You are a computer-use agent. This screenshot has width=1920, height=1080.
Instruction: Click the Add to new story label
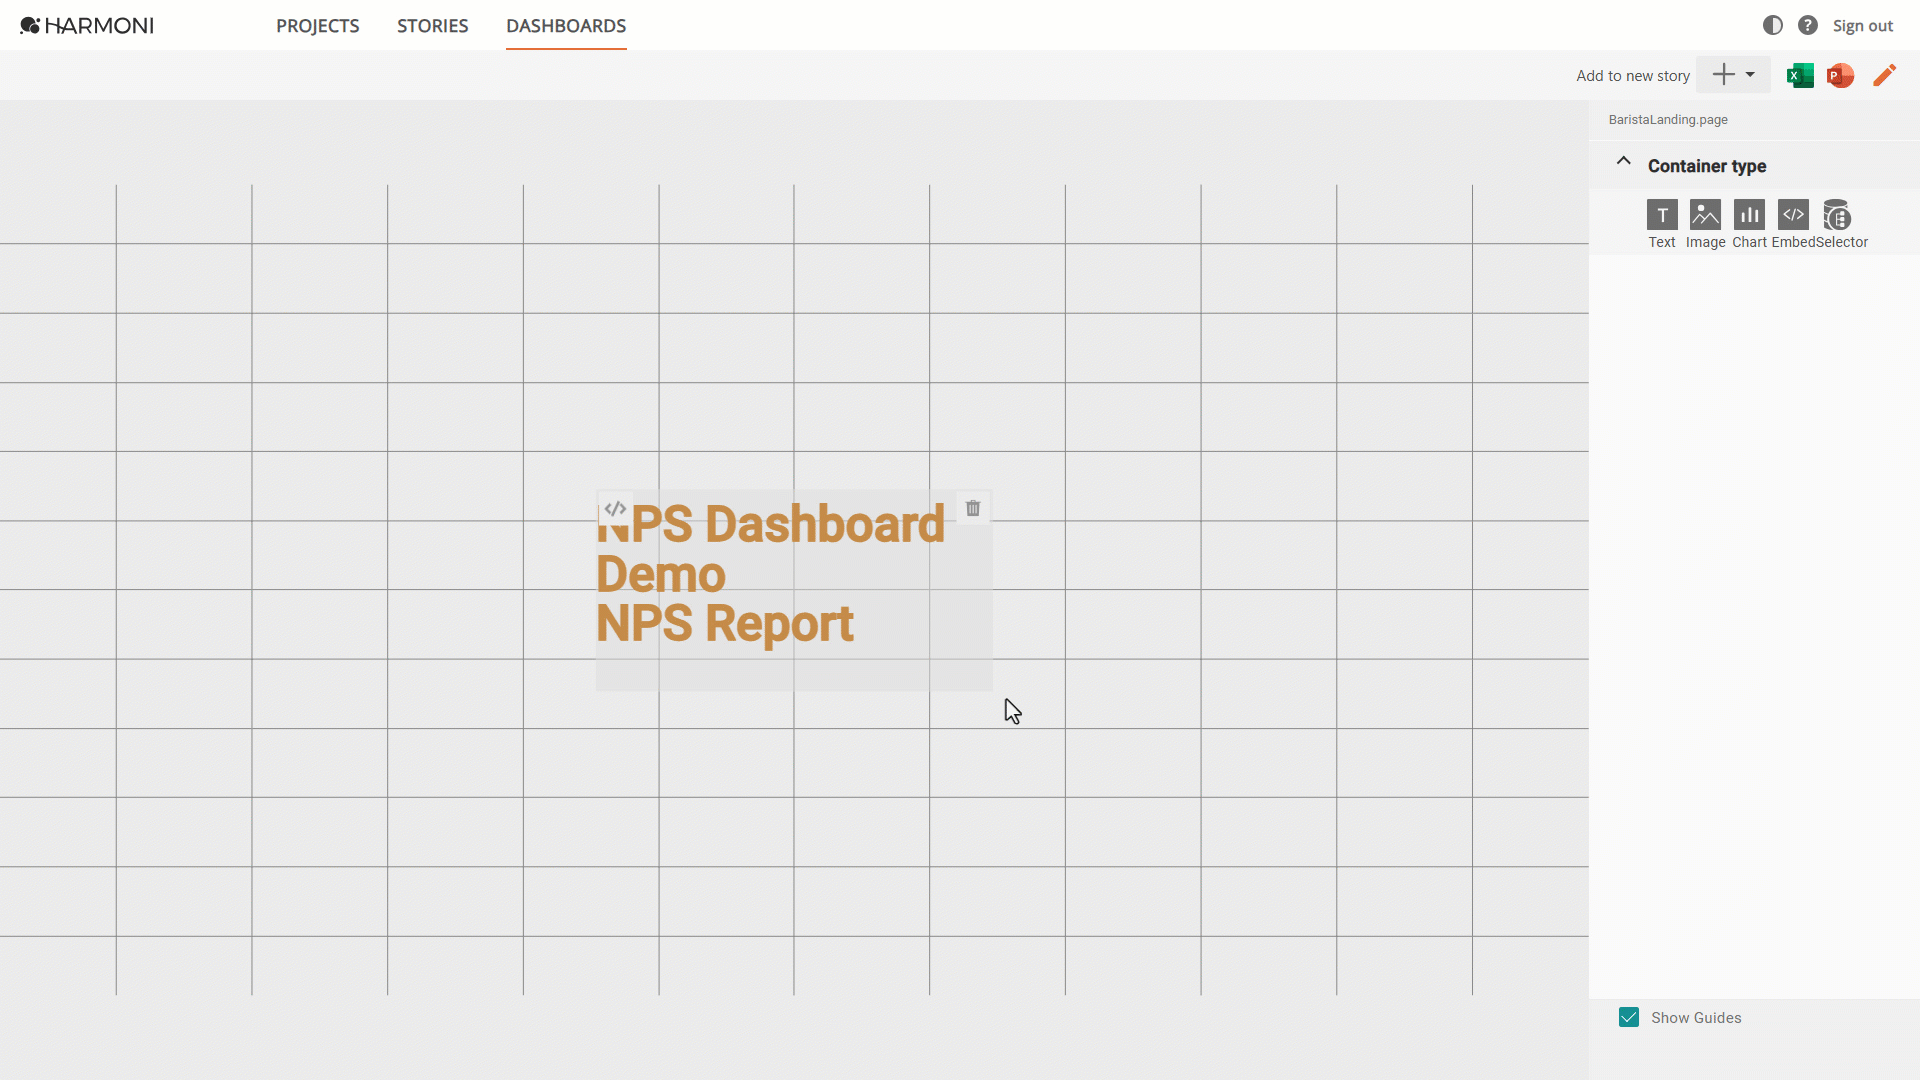click(1633, 76)
